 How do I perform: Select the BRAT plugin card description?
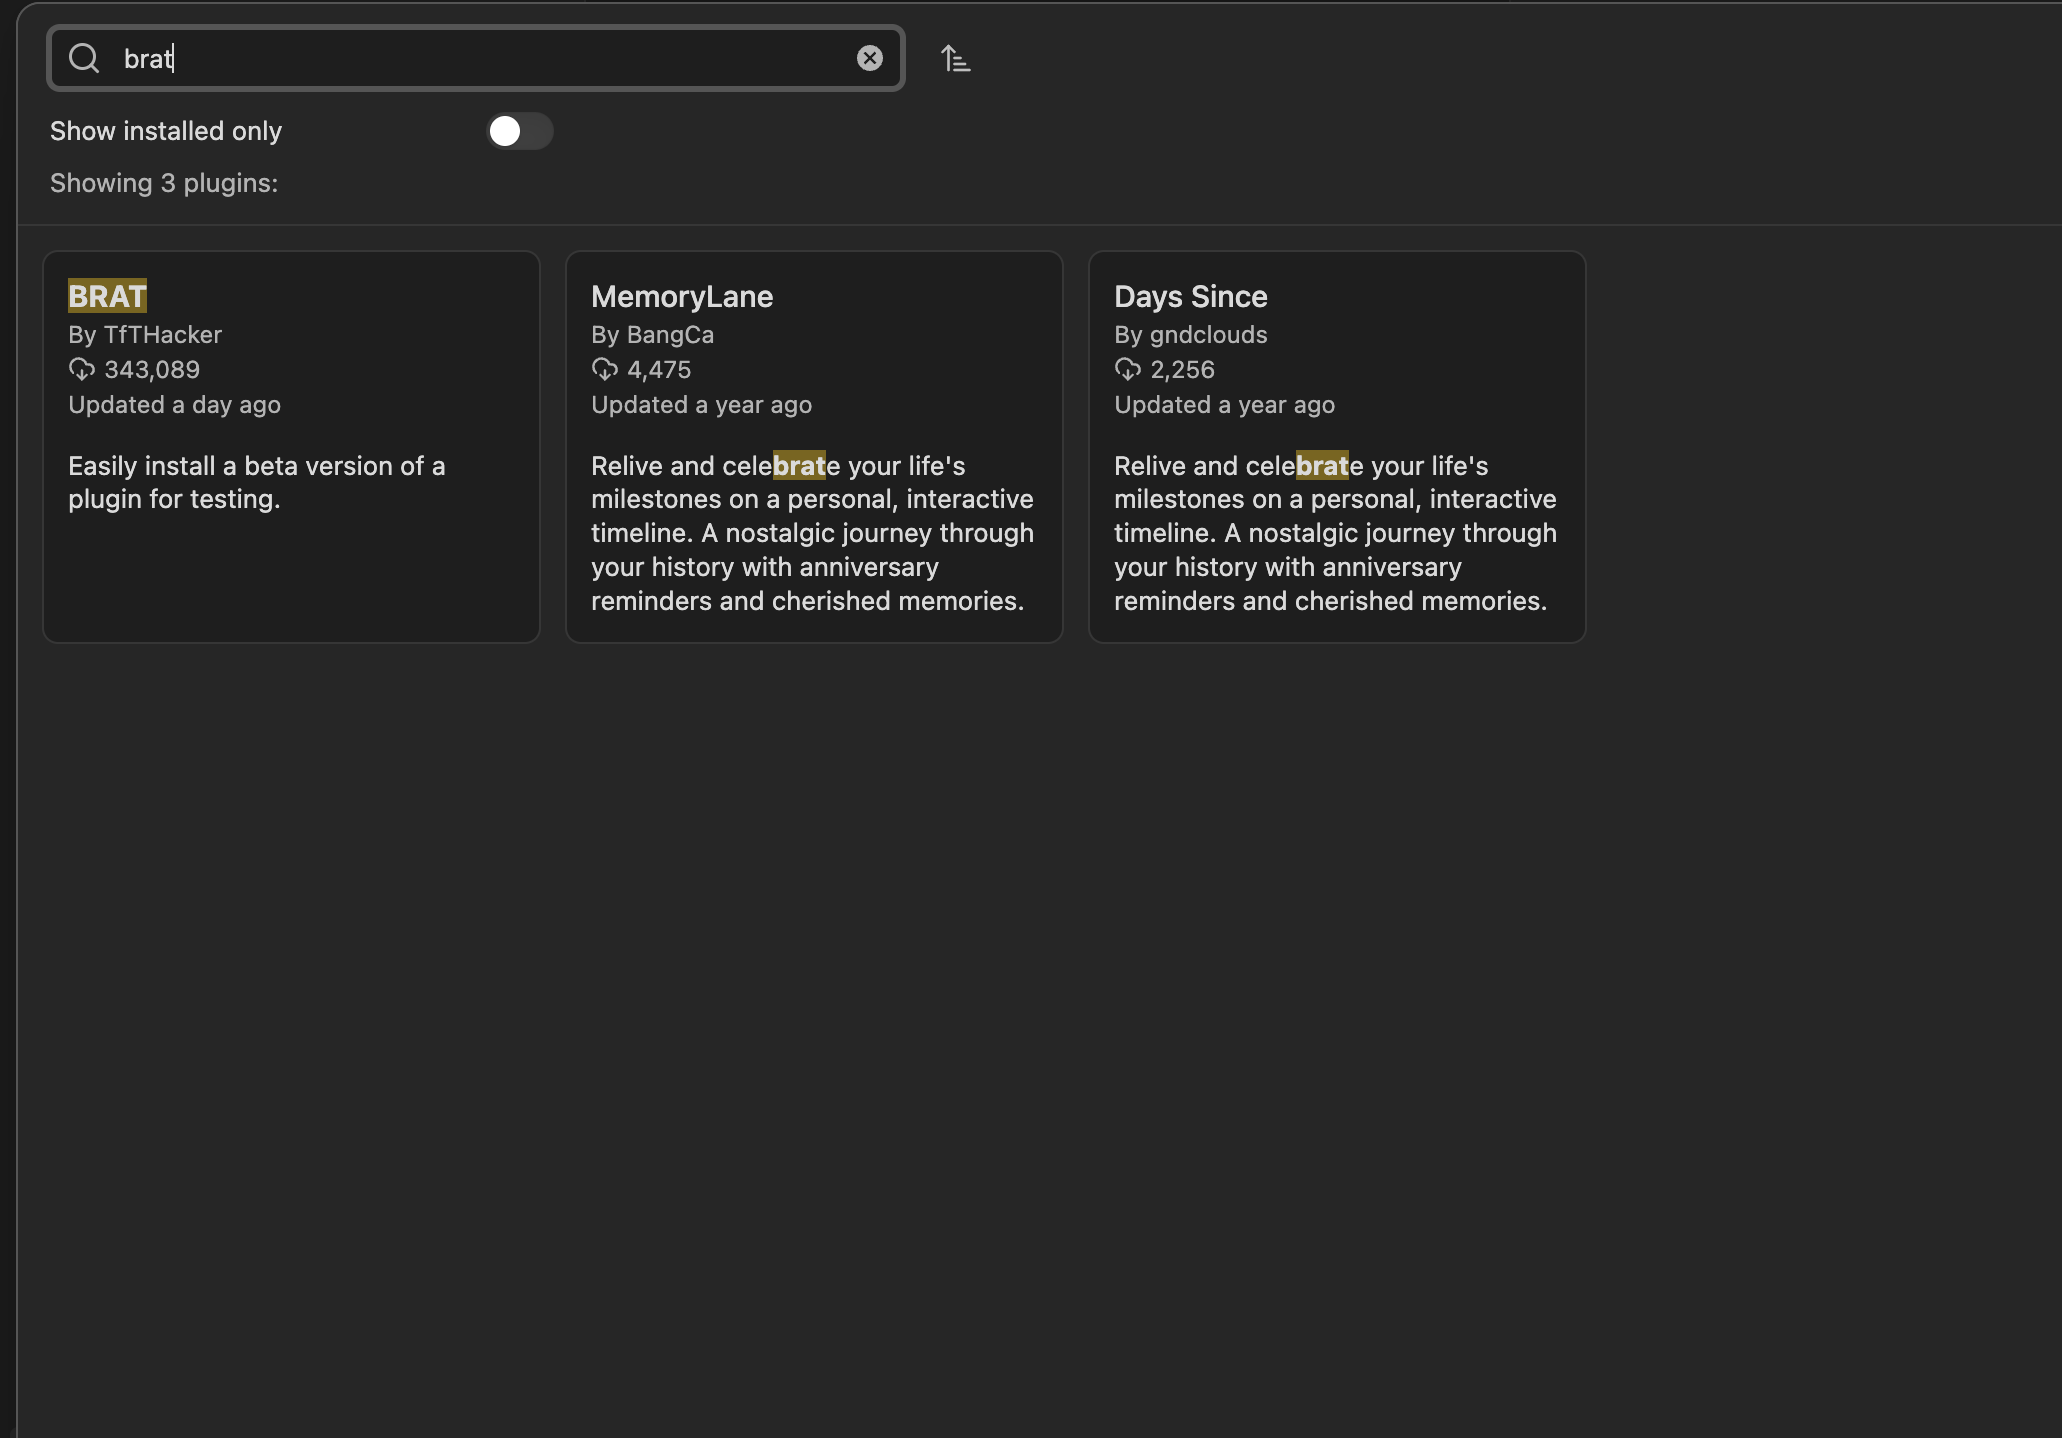click(256, 482)
